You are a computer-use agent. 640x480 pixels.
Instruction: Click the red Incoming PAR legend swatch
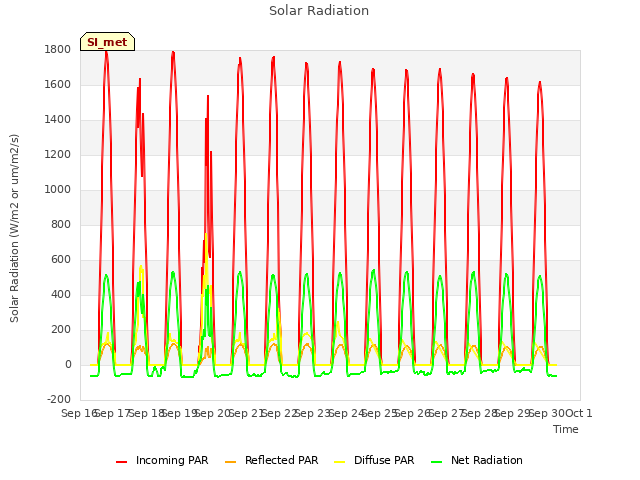(122, 462)
